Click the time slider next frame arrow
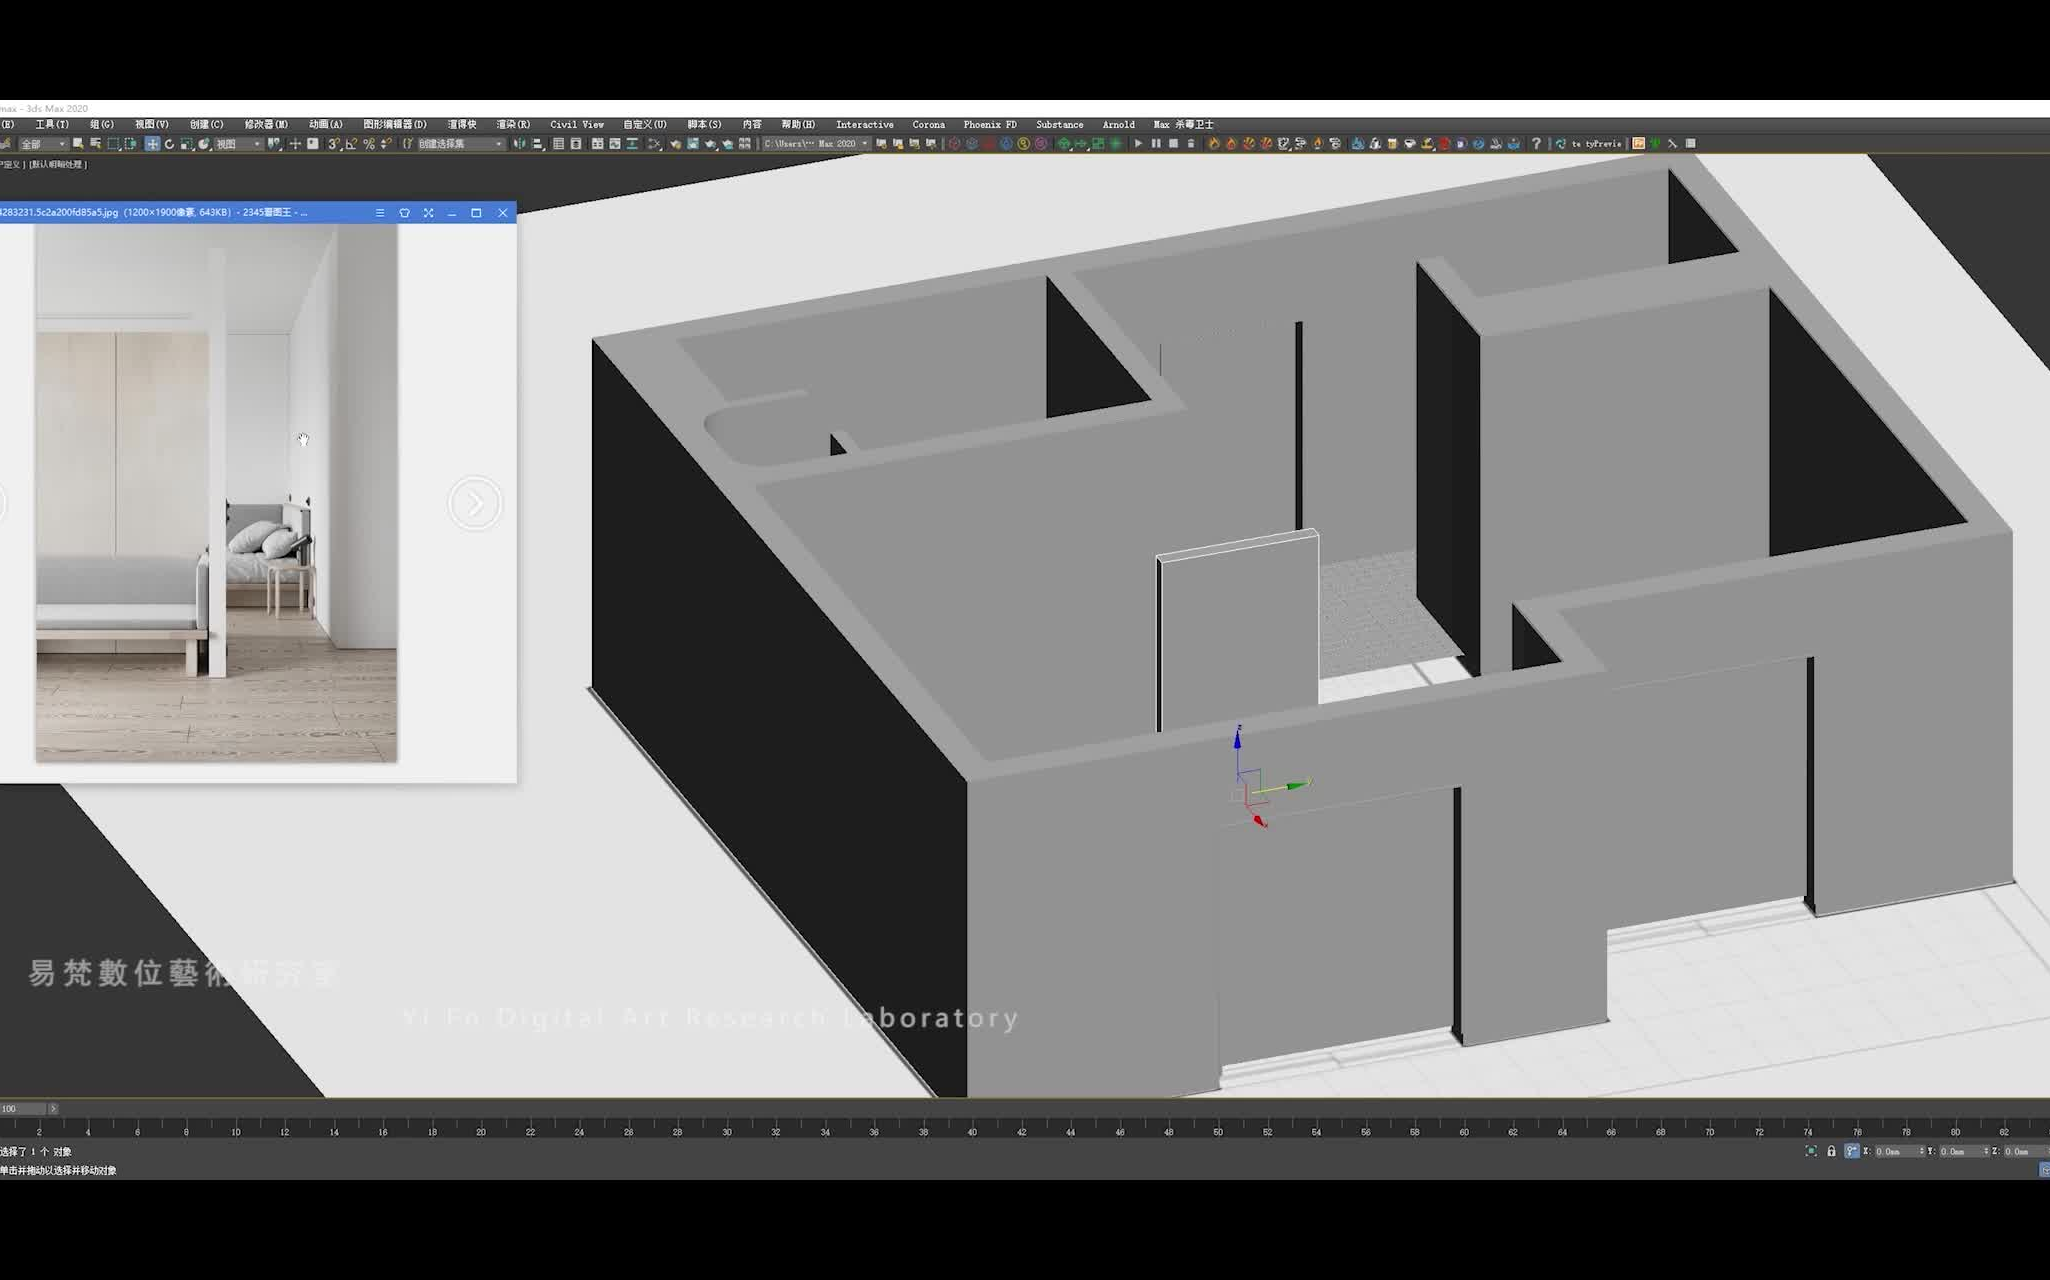2050x1280 pixels. (x=53, y=1109)
